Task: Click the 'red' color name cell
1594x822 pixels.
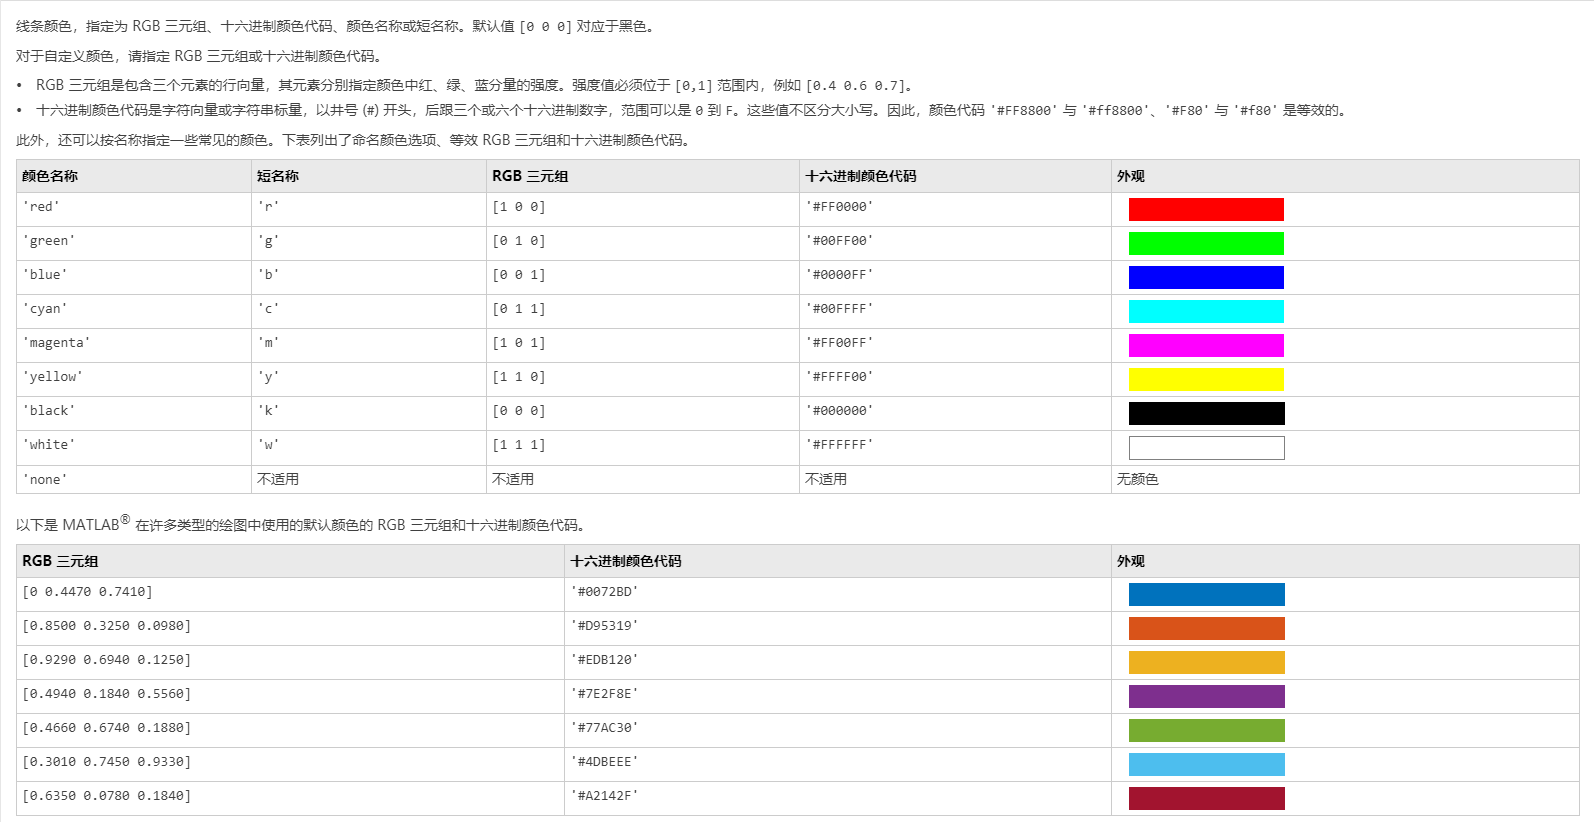Action: tap(133, 210)
